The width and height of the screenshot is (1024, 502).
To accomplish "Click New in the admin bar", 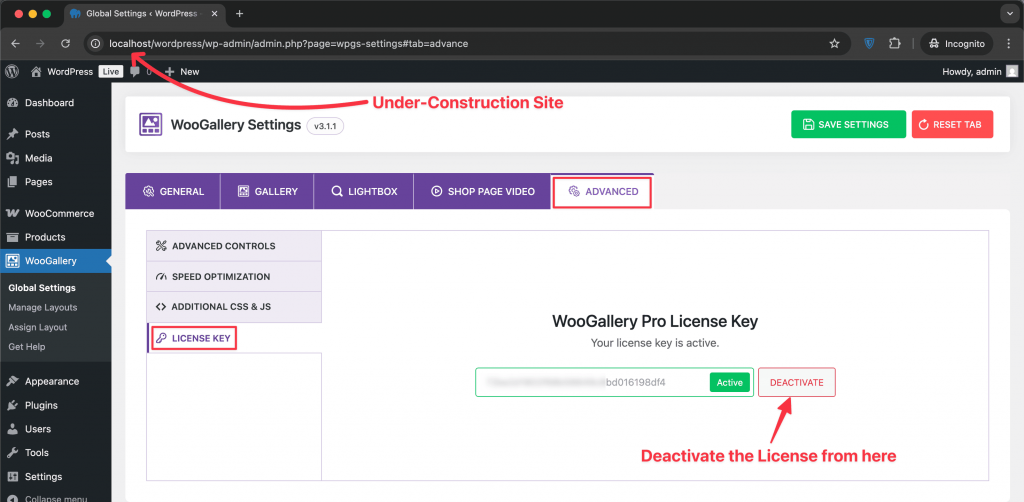I will (182, 71).
